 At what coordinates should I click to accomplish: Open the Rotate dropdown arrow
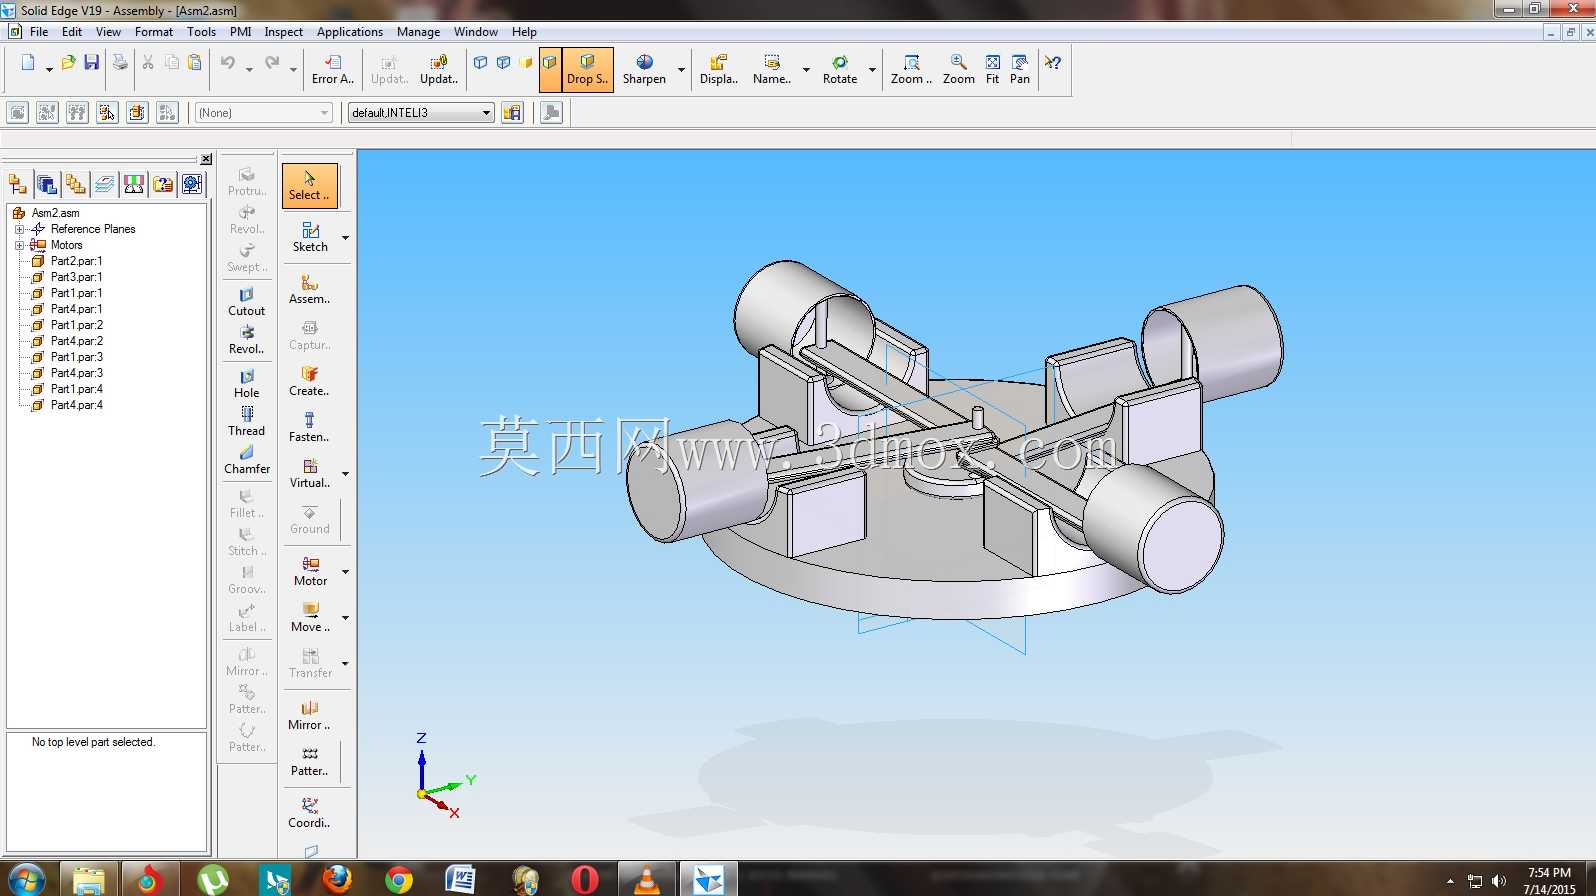point(872,70)
